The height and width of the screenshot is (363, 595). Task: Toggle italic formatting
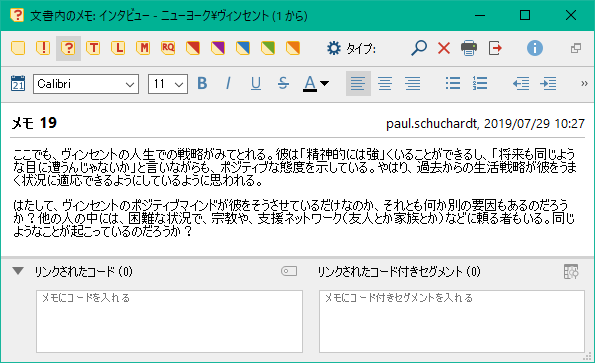pos(228,83)
